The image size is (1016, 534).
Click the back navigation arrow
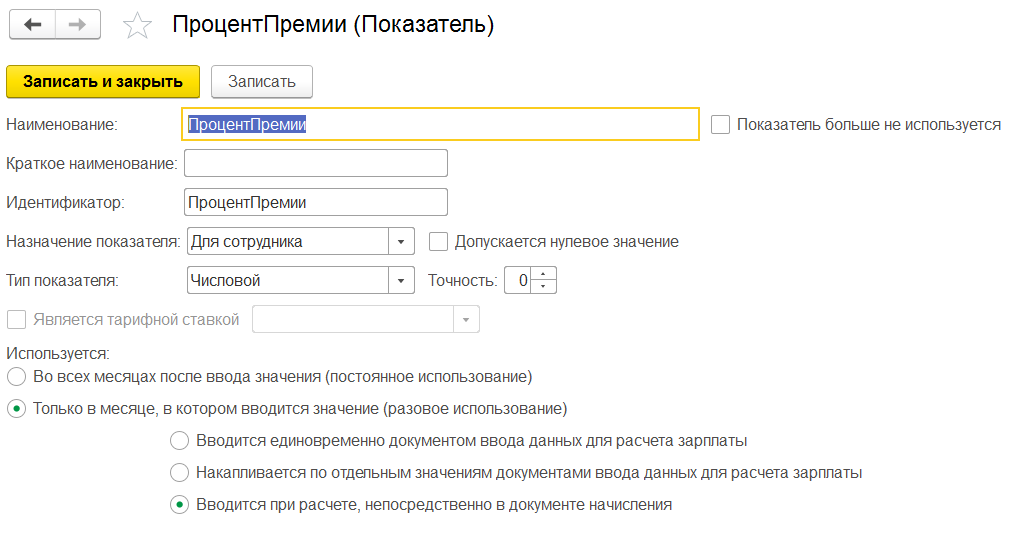point(32,24)
